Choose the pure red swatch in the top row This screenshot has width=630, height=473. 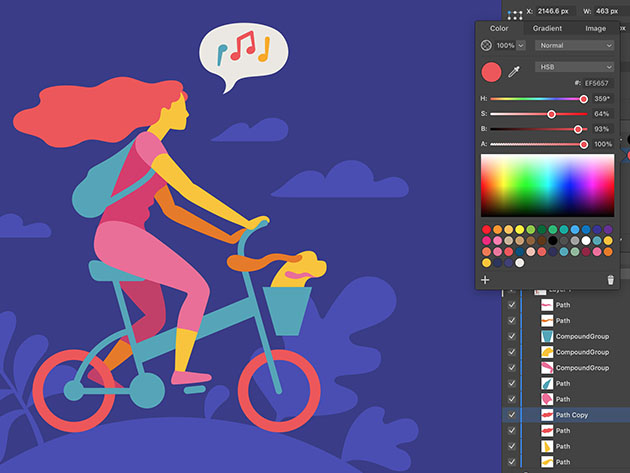click(x=487, y=229)
